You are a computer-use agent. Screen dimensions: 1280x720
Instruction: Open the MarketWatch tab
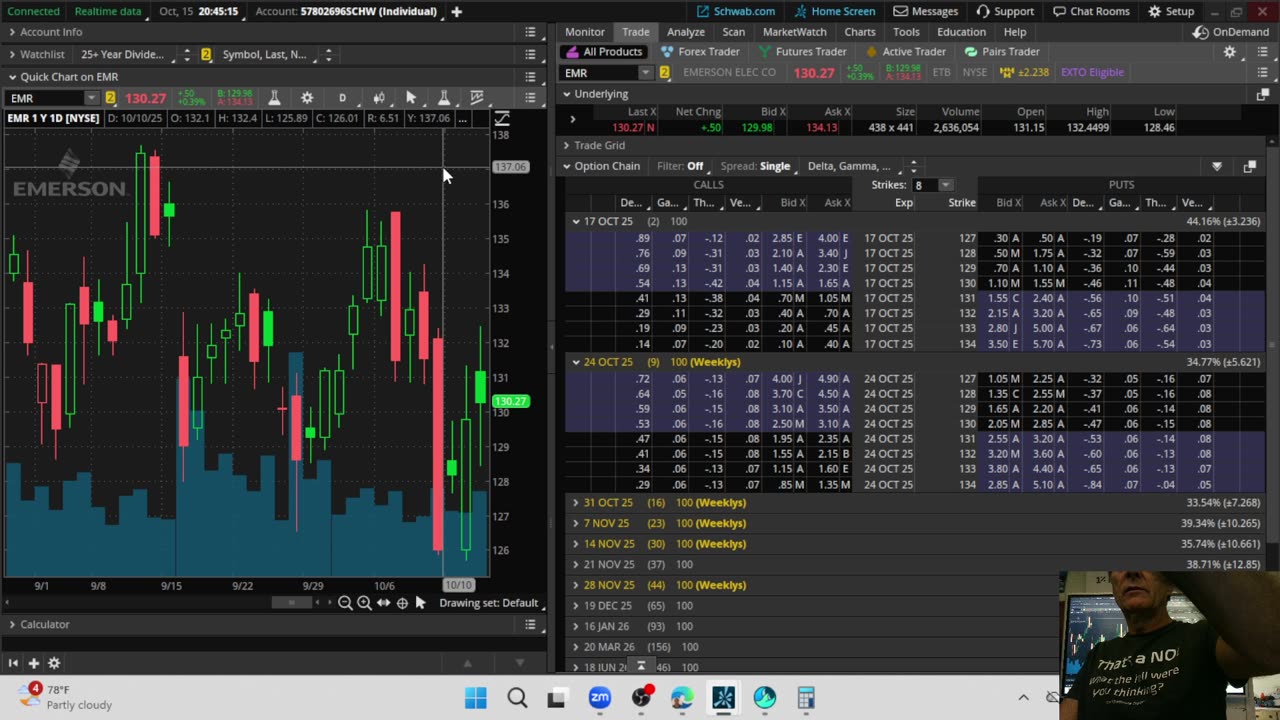tap(795, 32)
